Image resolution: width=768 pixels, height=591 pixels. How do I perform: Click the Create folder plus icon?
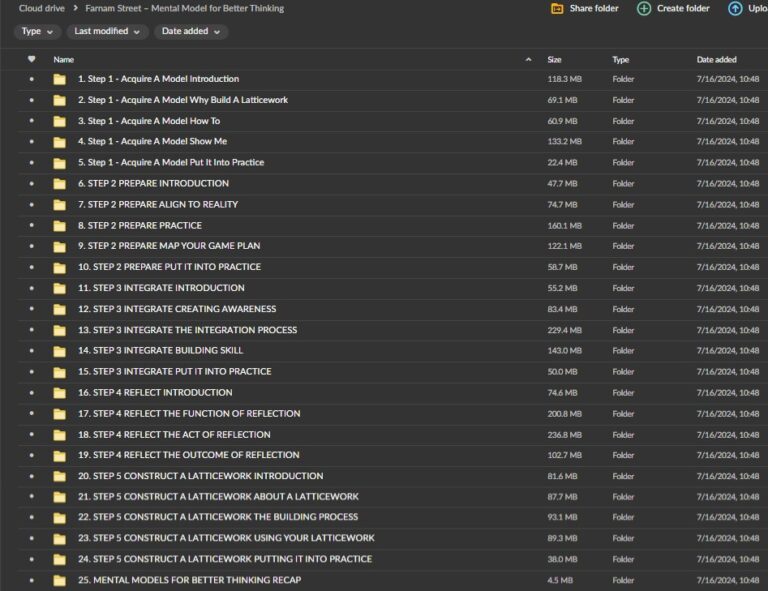point(644,9)
